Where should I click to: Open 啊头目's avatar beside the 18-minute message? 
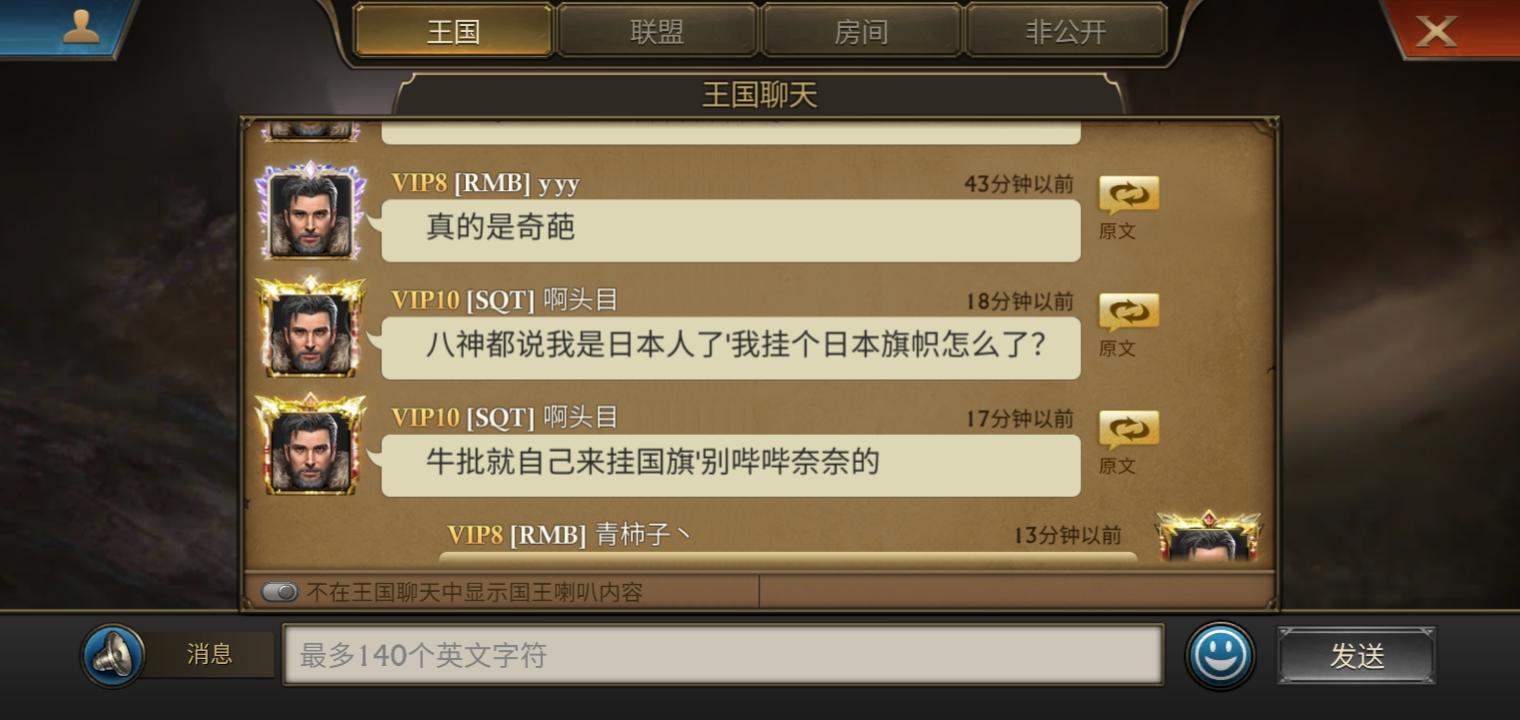click(x=310, y=328)
